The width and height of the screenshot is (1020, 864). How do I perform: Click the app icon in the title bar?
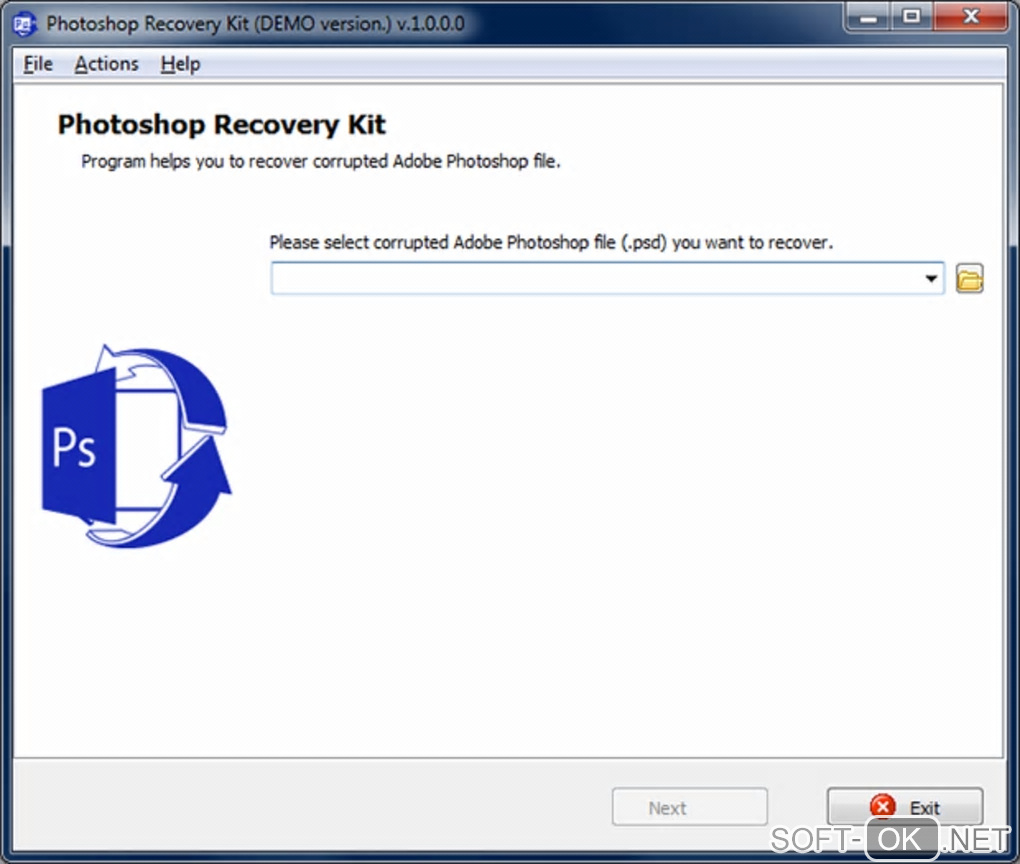coord(25,24)
